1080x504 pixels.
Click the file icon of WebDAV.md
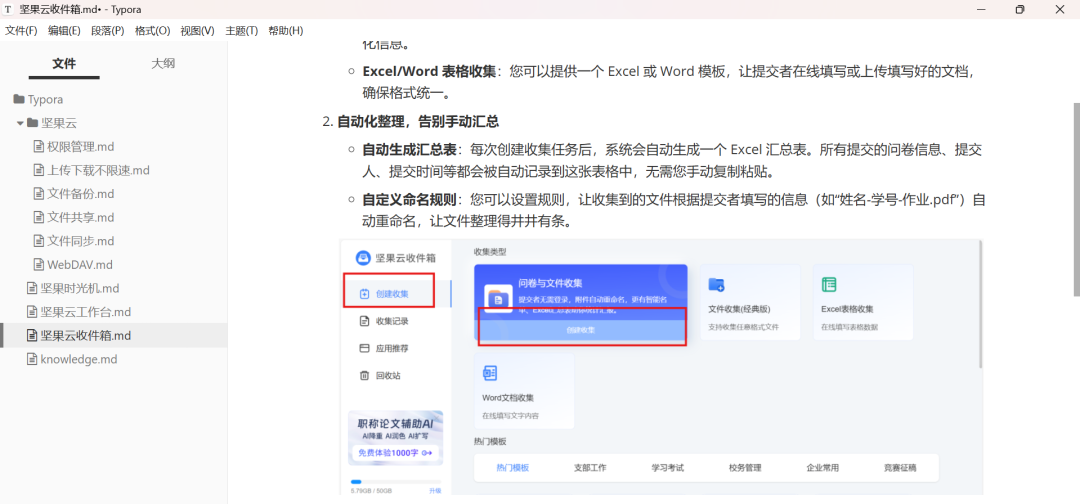point(39,264)
